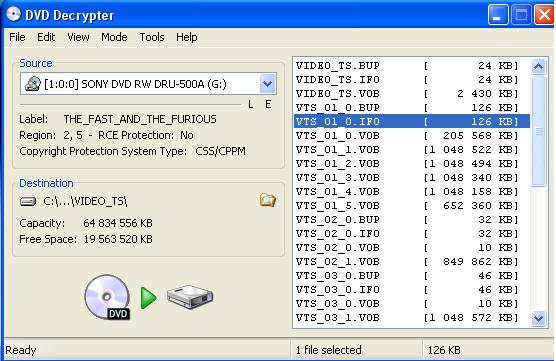
Task: Close the DVD Decrypter window
Action: tap(544, 15)
